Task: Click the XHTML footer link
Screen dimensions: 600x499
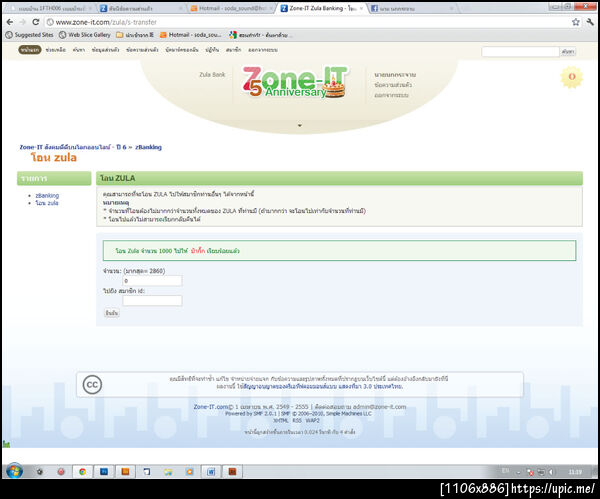Action: pyautogui.click(x=280, y=421)
